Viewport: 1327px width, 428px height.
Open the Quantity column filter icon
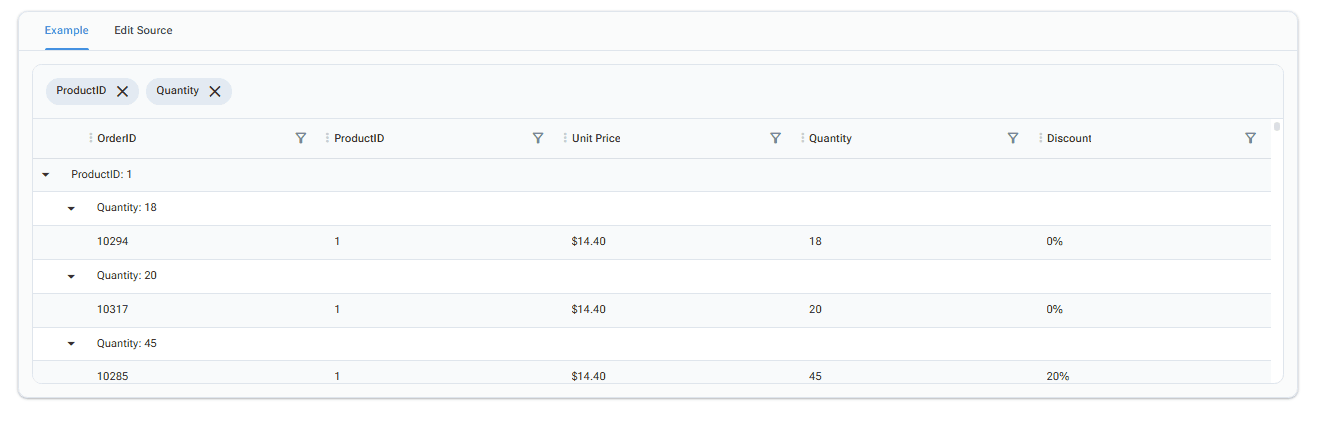coord(1013,138)
